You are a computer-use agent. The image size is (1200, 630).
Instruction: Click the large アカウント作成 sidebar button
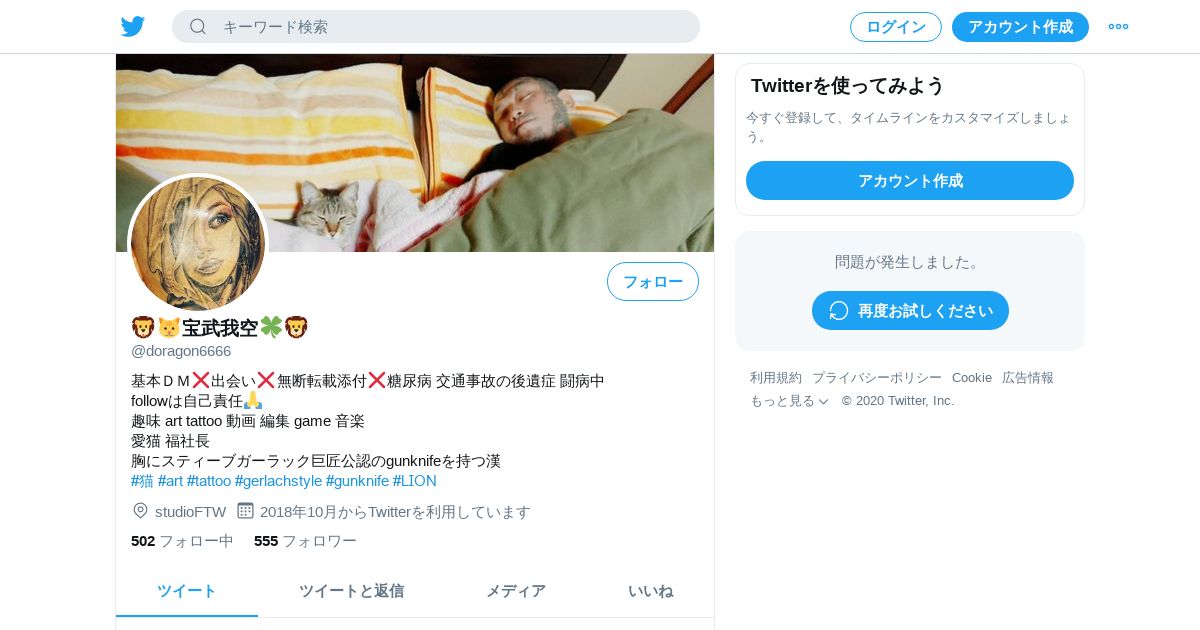[910, 181]
